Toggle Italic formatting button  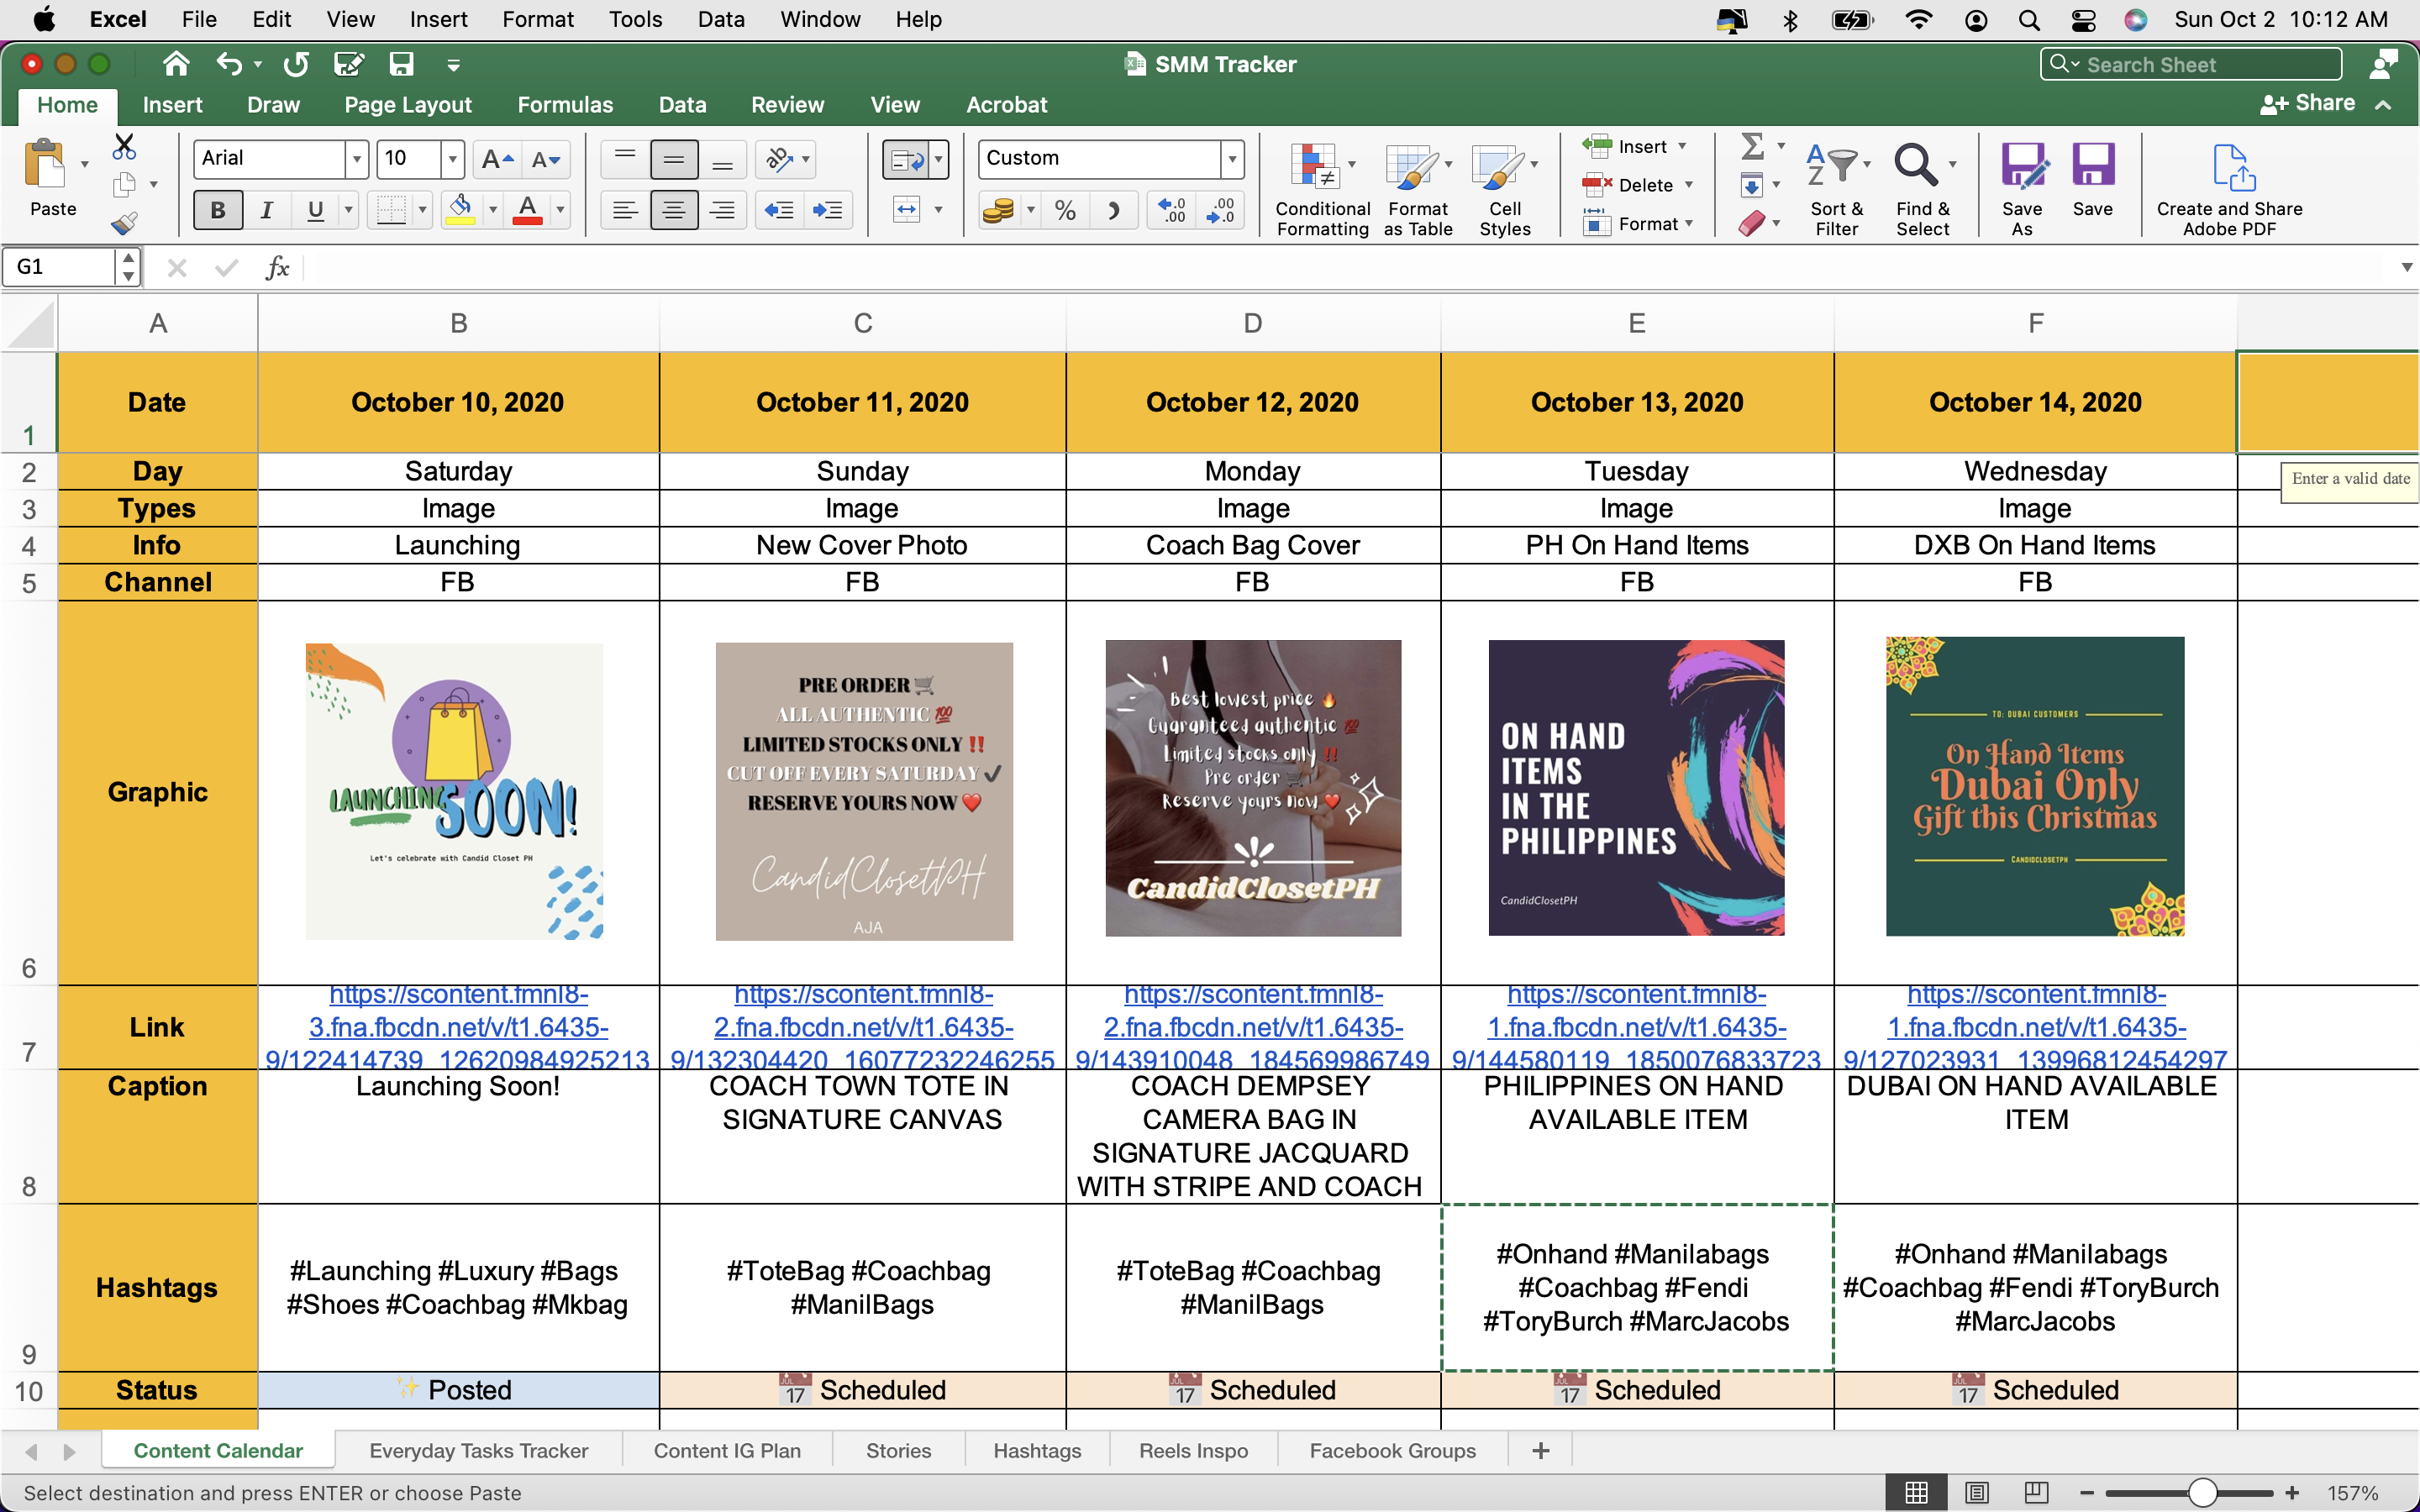[x=266, y=210]
